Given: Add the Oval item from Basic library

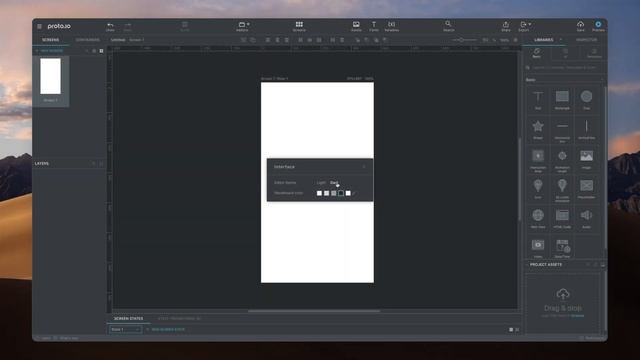Looking at the screenshot, I should (x=587, y=100).
